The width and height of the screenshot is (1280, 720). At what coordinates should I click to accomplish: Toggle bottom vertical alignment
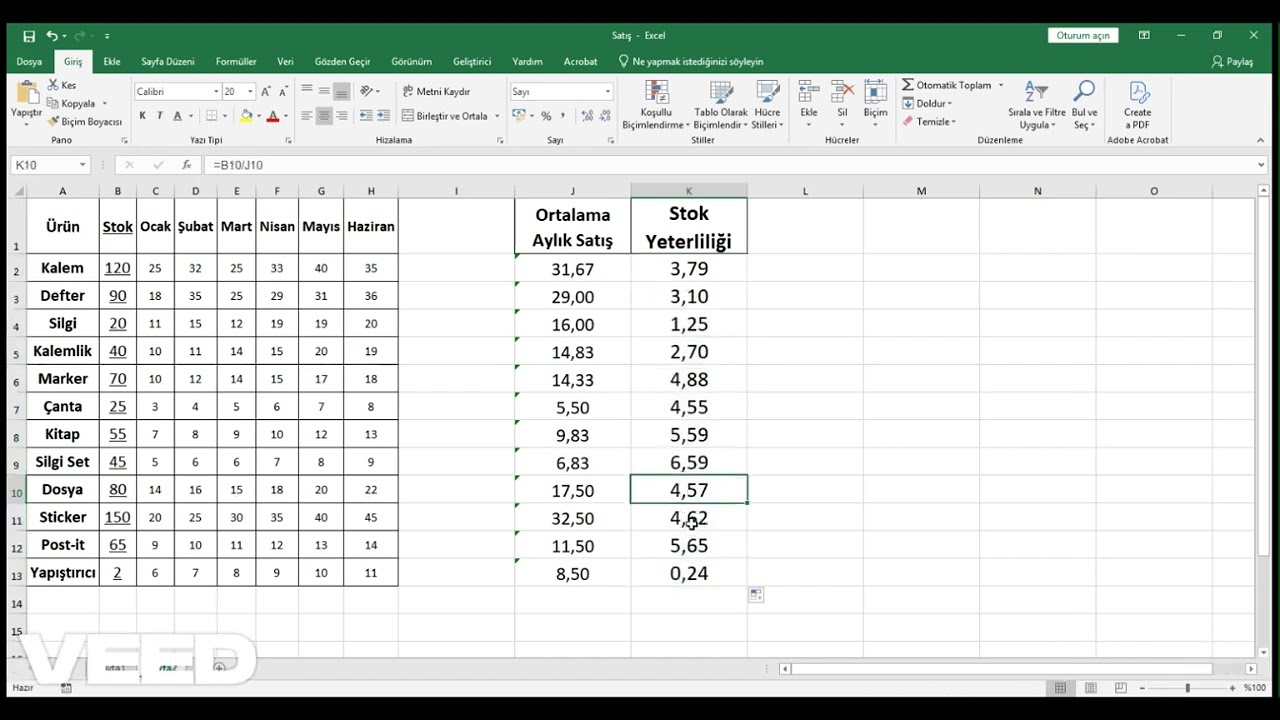pos(341,91)
